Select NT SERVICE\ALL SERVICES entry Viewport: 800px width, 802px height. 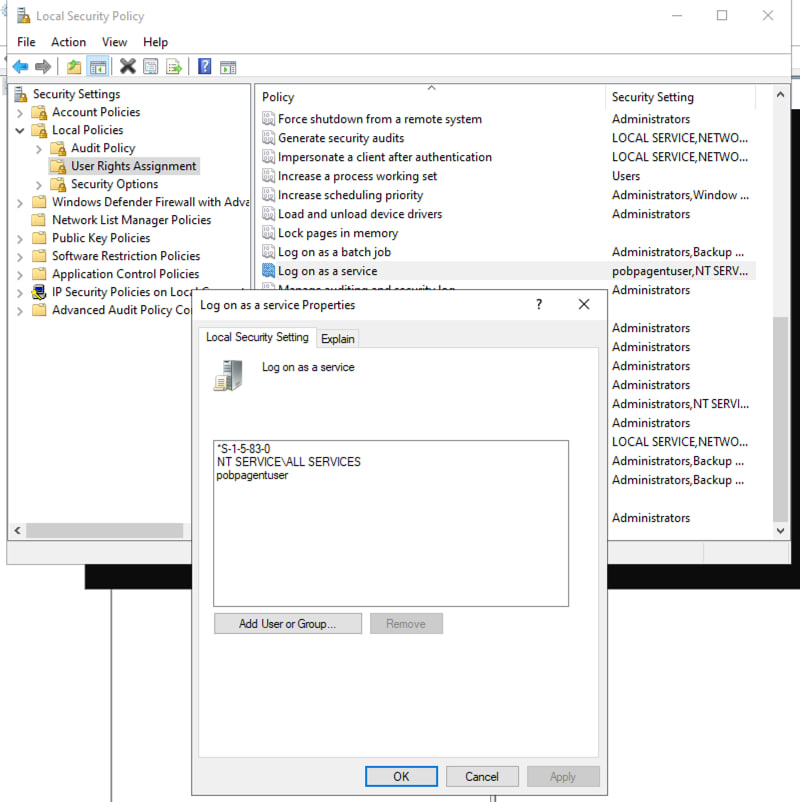point(288,462)
